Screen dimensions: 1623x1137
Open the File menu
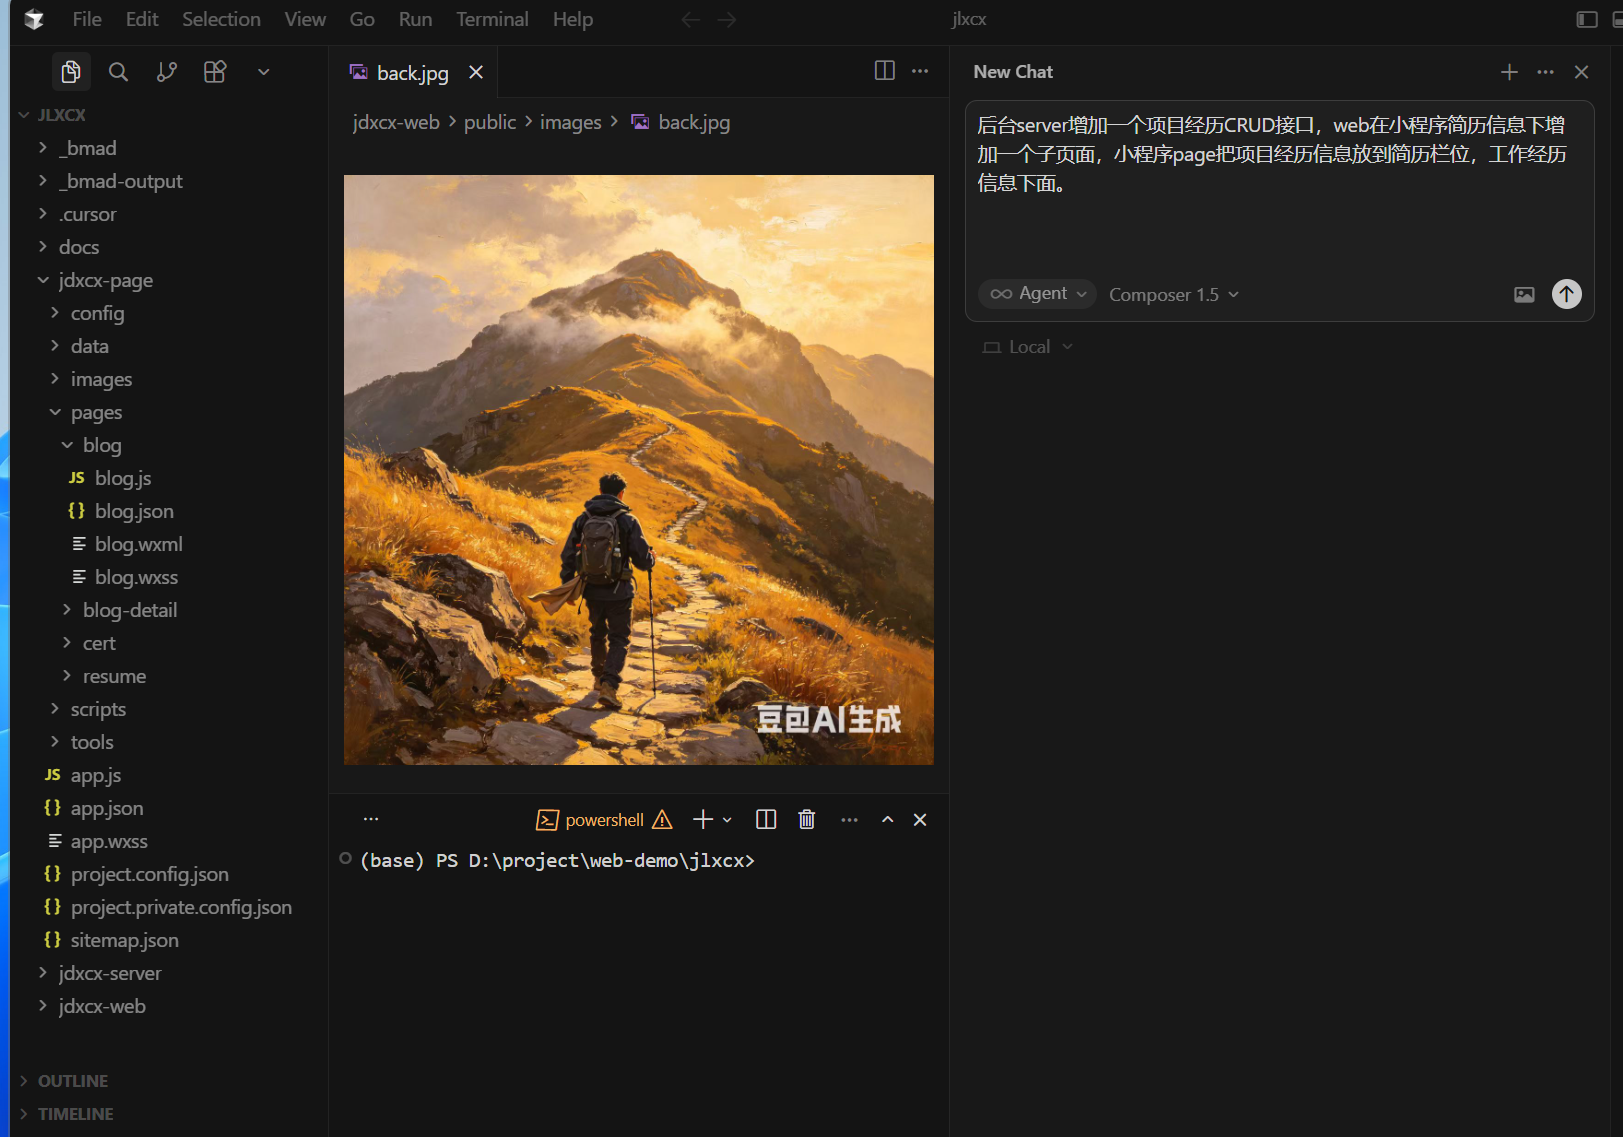87,19
